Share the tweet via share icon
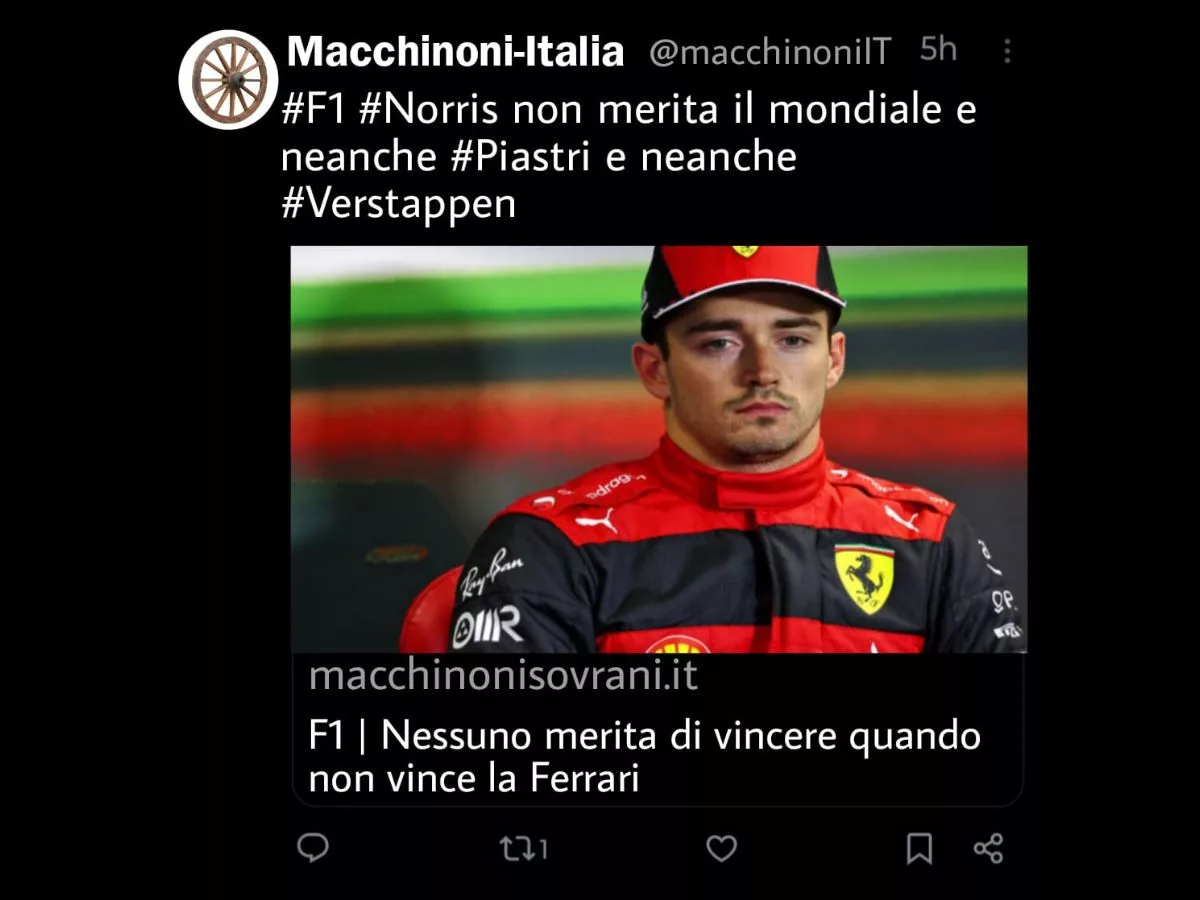This screenshot has height=900, width=1200. tap(988, 849)
